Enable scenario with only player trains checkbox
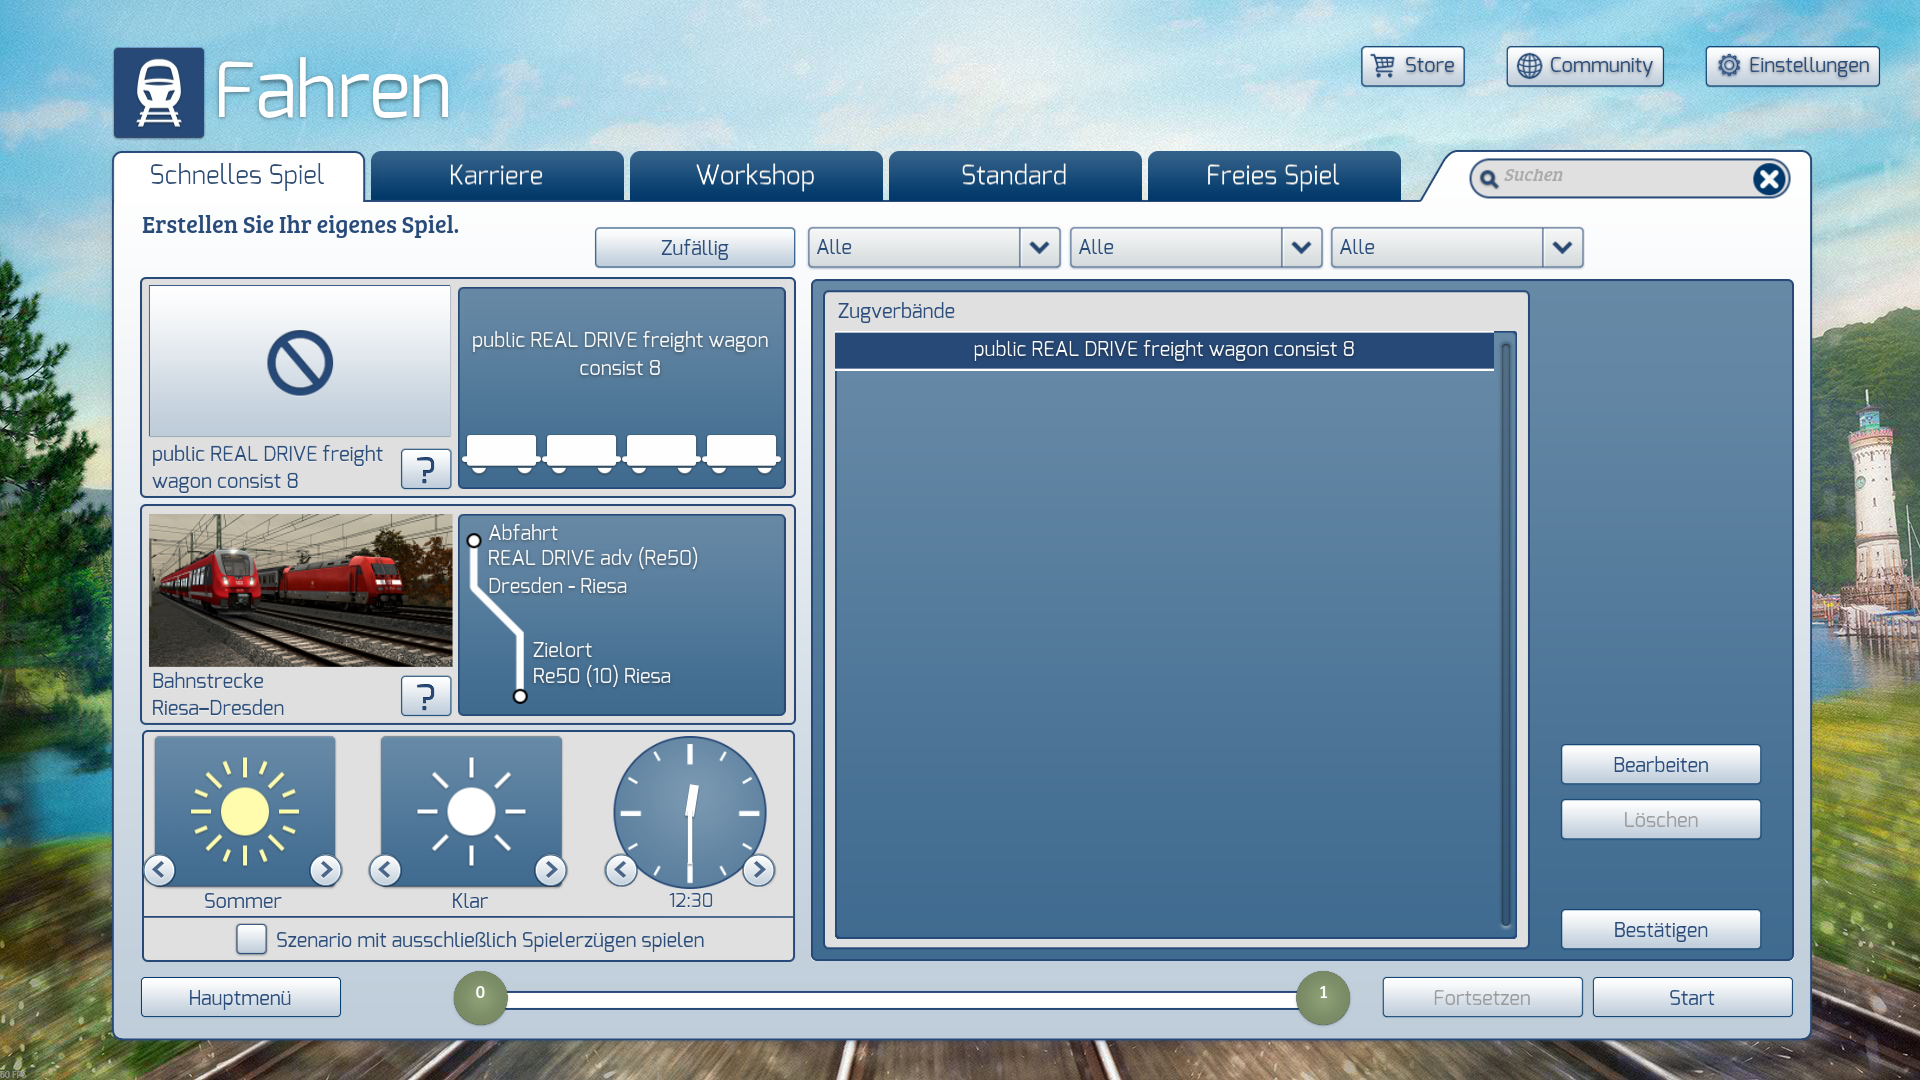 tap(251, 939)
